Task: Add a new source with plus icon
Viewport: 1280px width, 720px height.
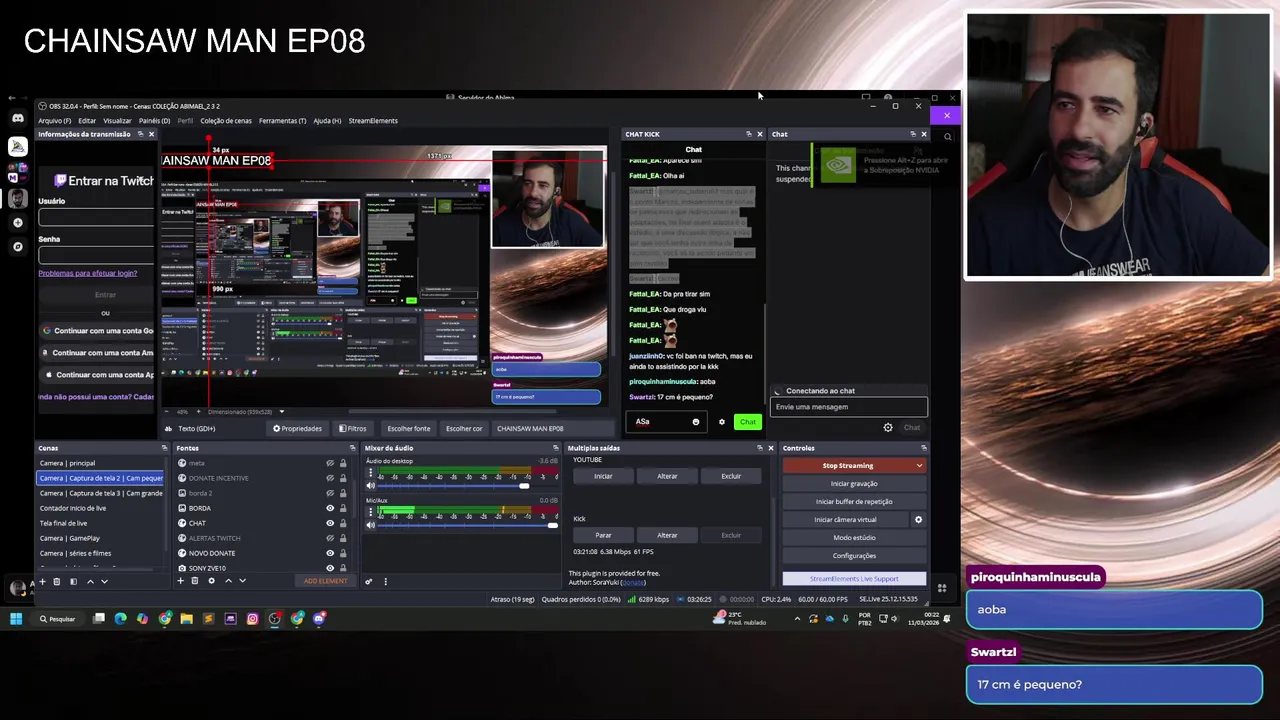Action: (x=180, y=581)
